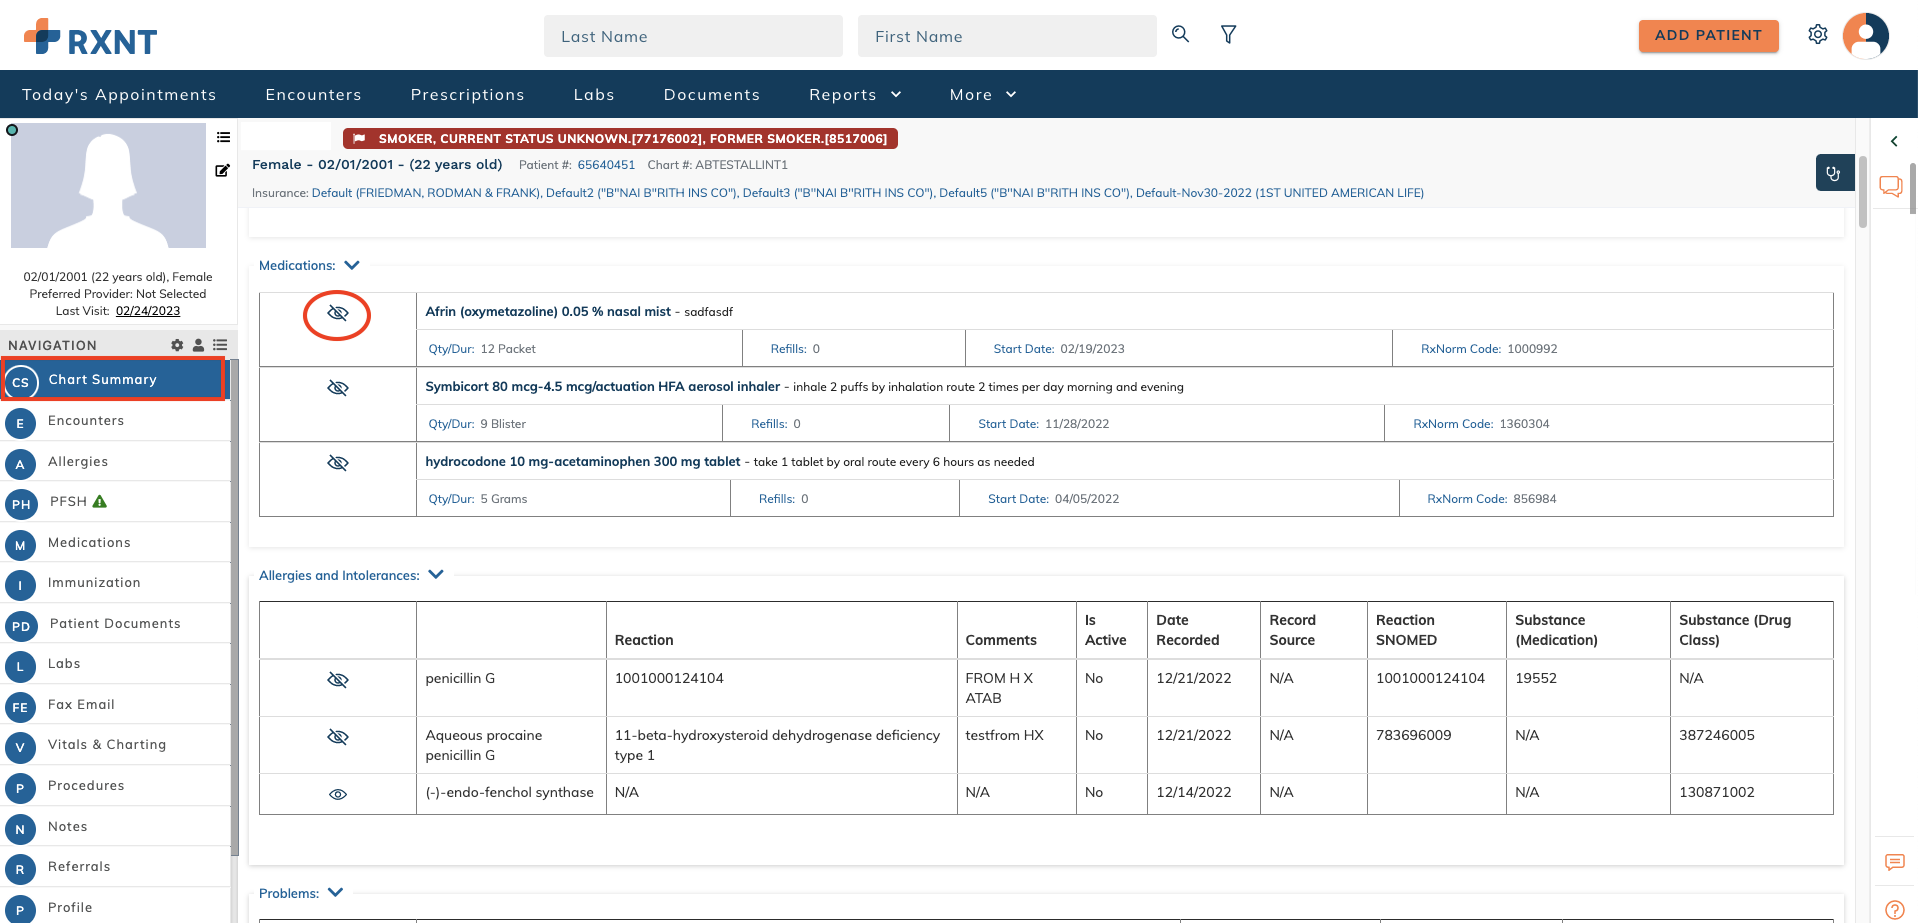
Task: Open Labs in the top navigation bar
Action: pos(594,94)
